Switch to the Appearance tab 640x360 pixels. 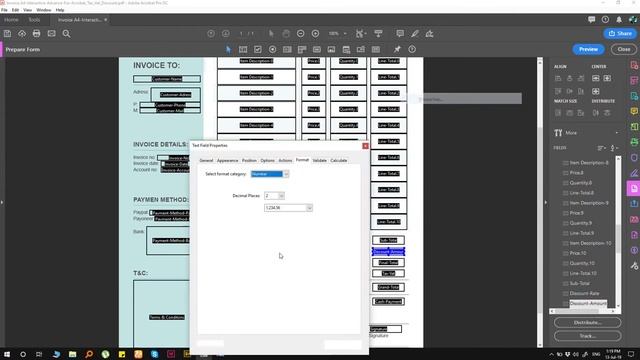[x=227, y=161]
